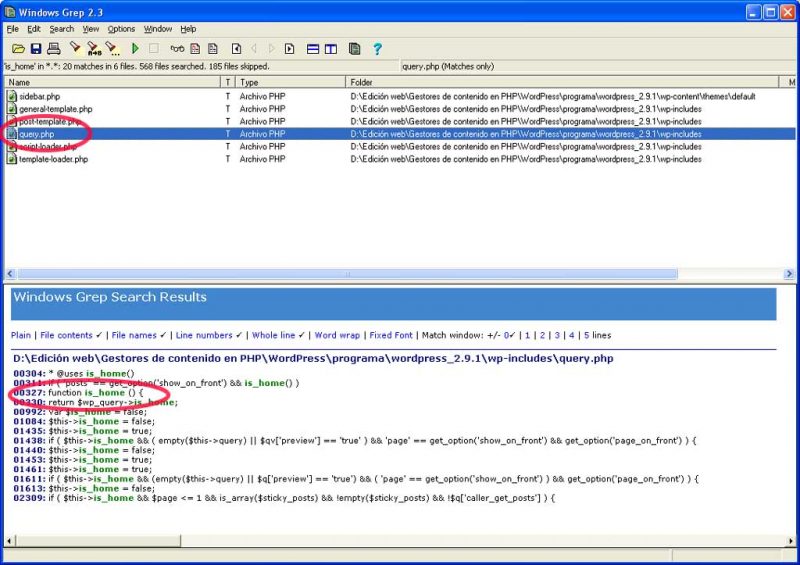Click the Open folder toolbar icon
The image size is (800, 565).
(x=18, y=48)
